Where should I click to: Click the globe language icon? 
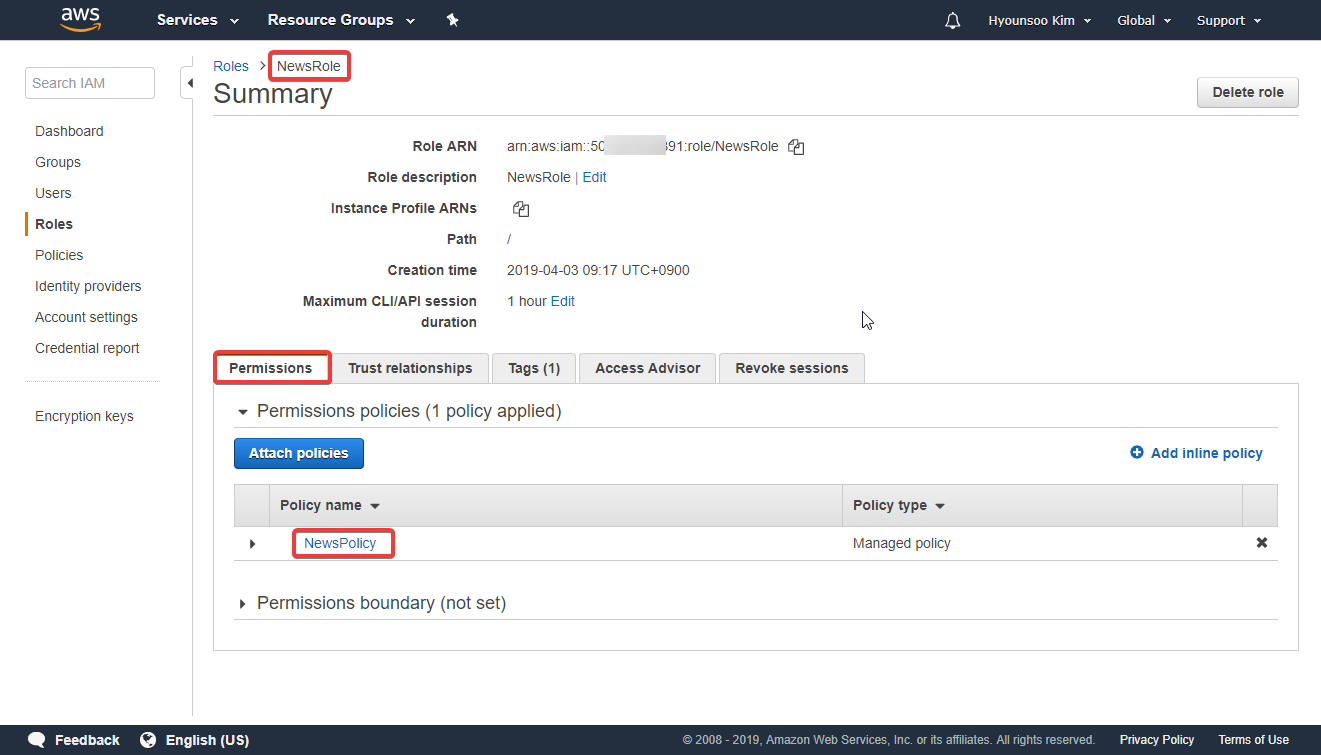[x=148, y=740]
